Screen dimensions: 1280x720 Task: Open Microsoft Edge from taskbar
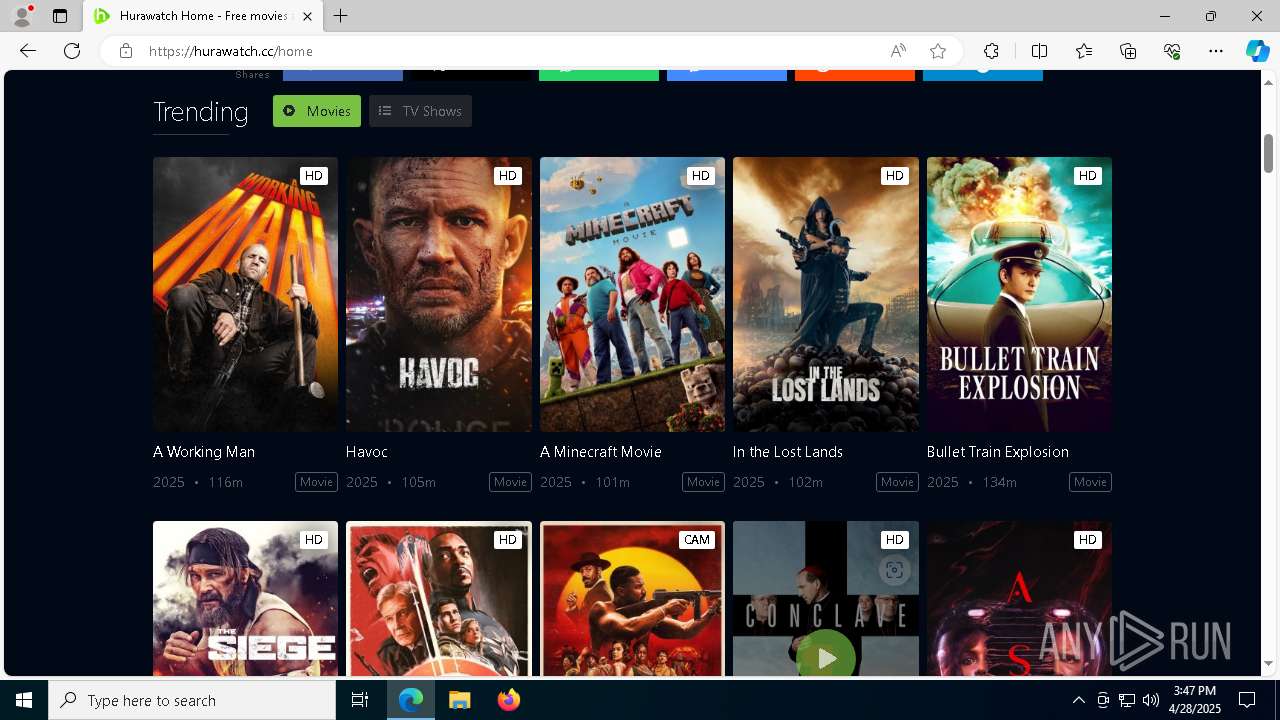click(411, 700)
